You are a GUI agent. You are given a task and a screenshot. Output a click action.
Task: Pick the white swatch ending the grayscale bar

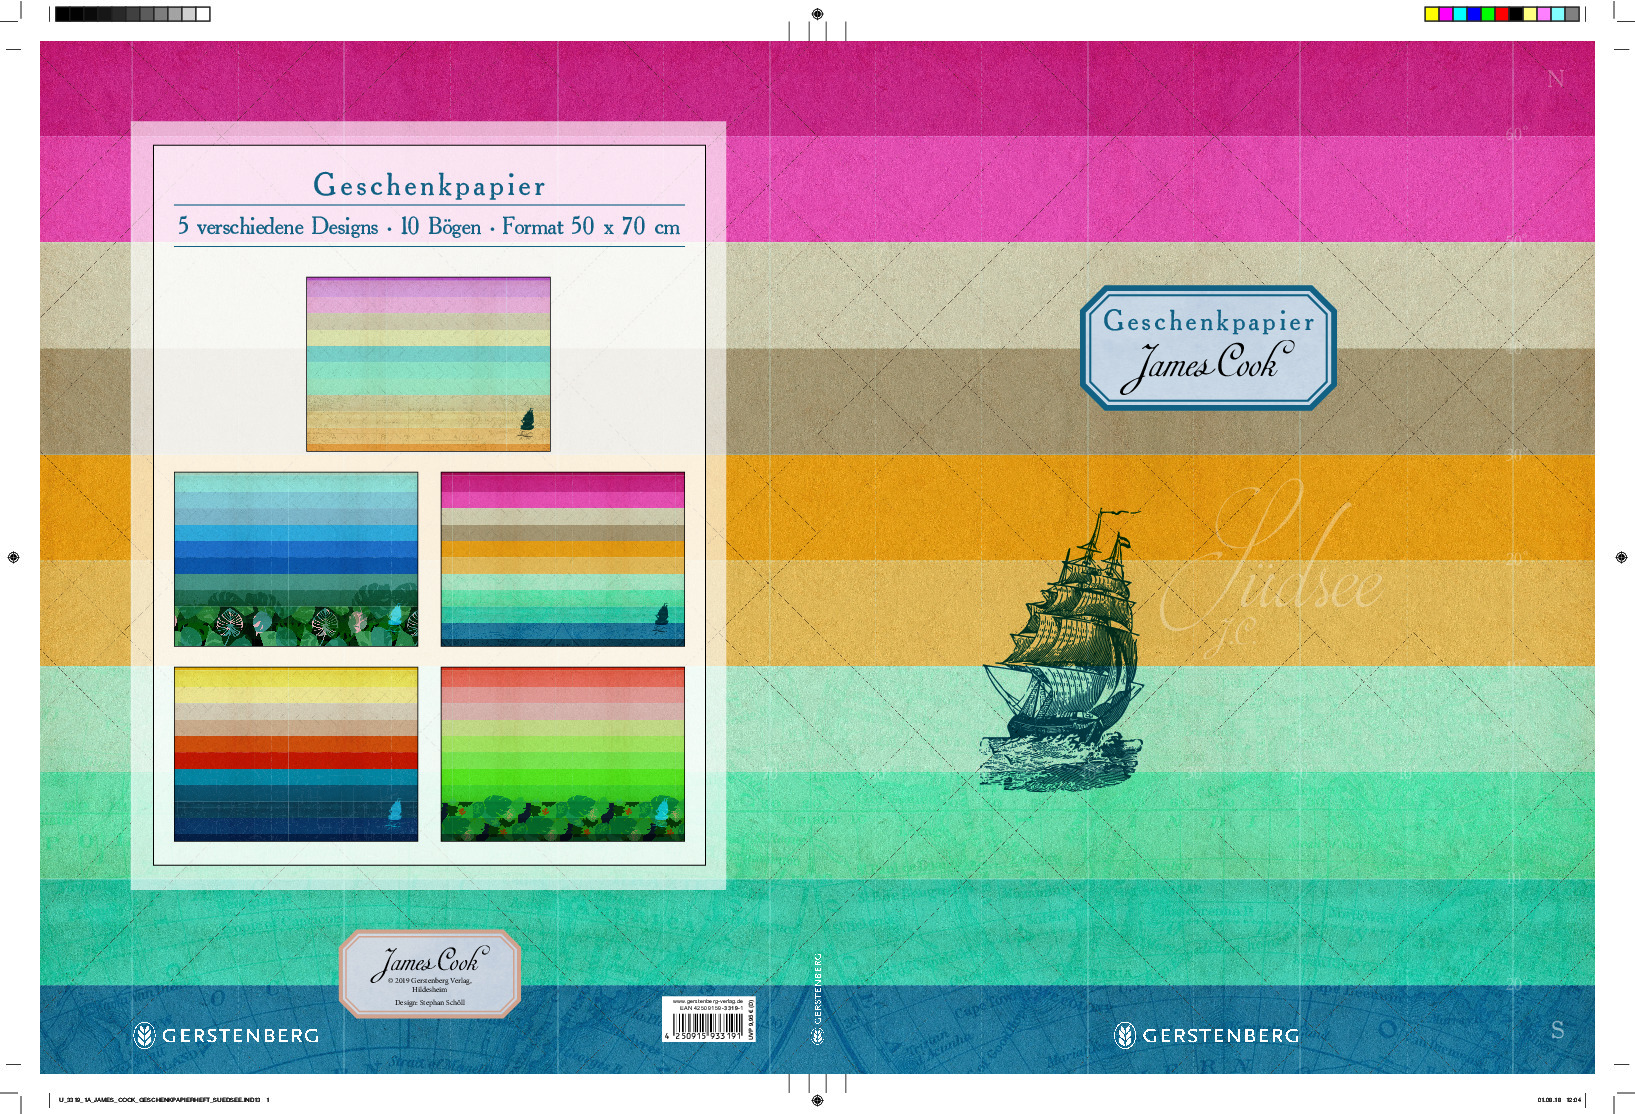[x=203, y=14]
